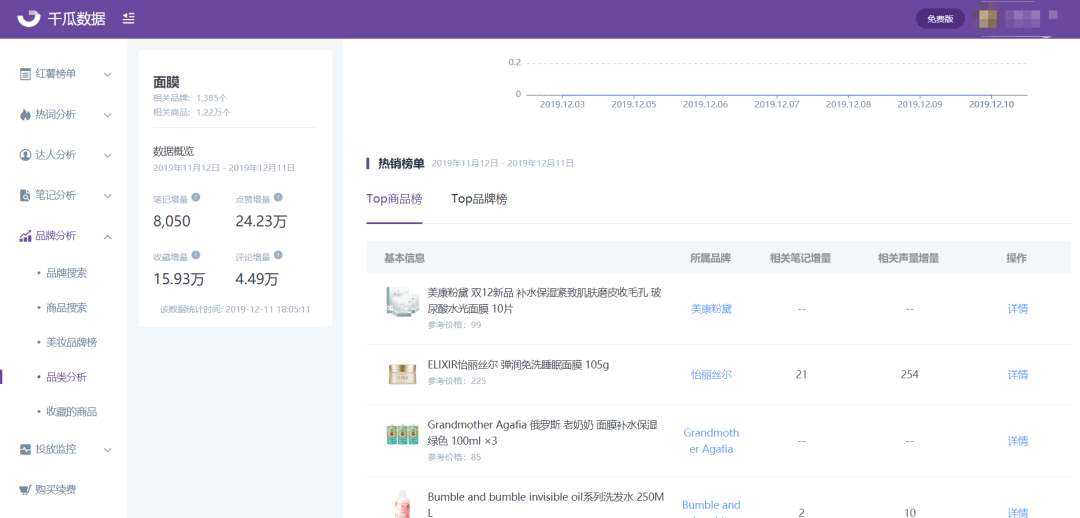Click the 所属品牌 column header
The height and width of the screenshot is (518, 1080).
pos(710,258)
